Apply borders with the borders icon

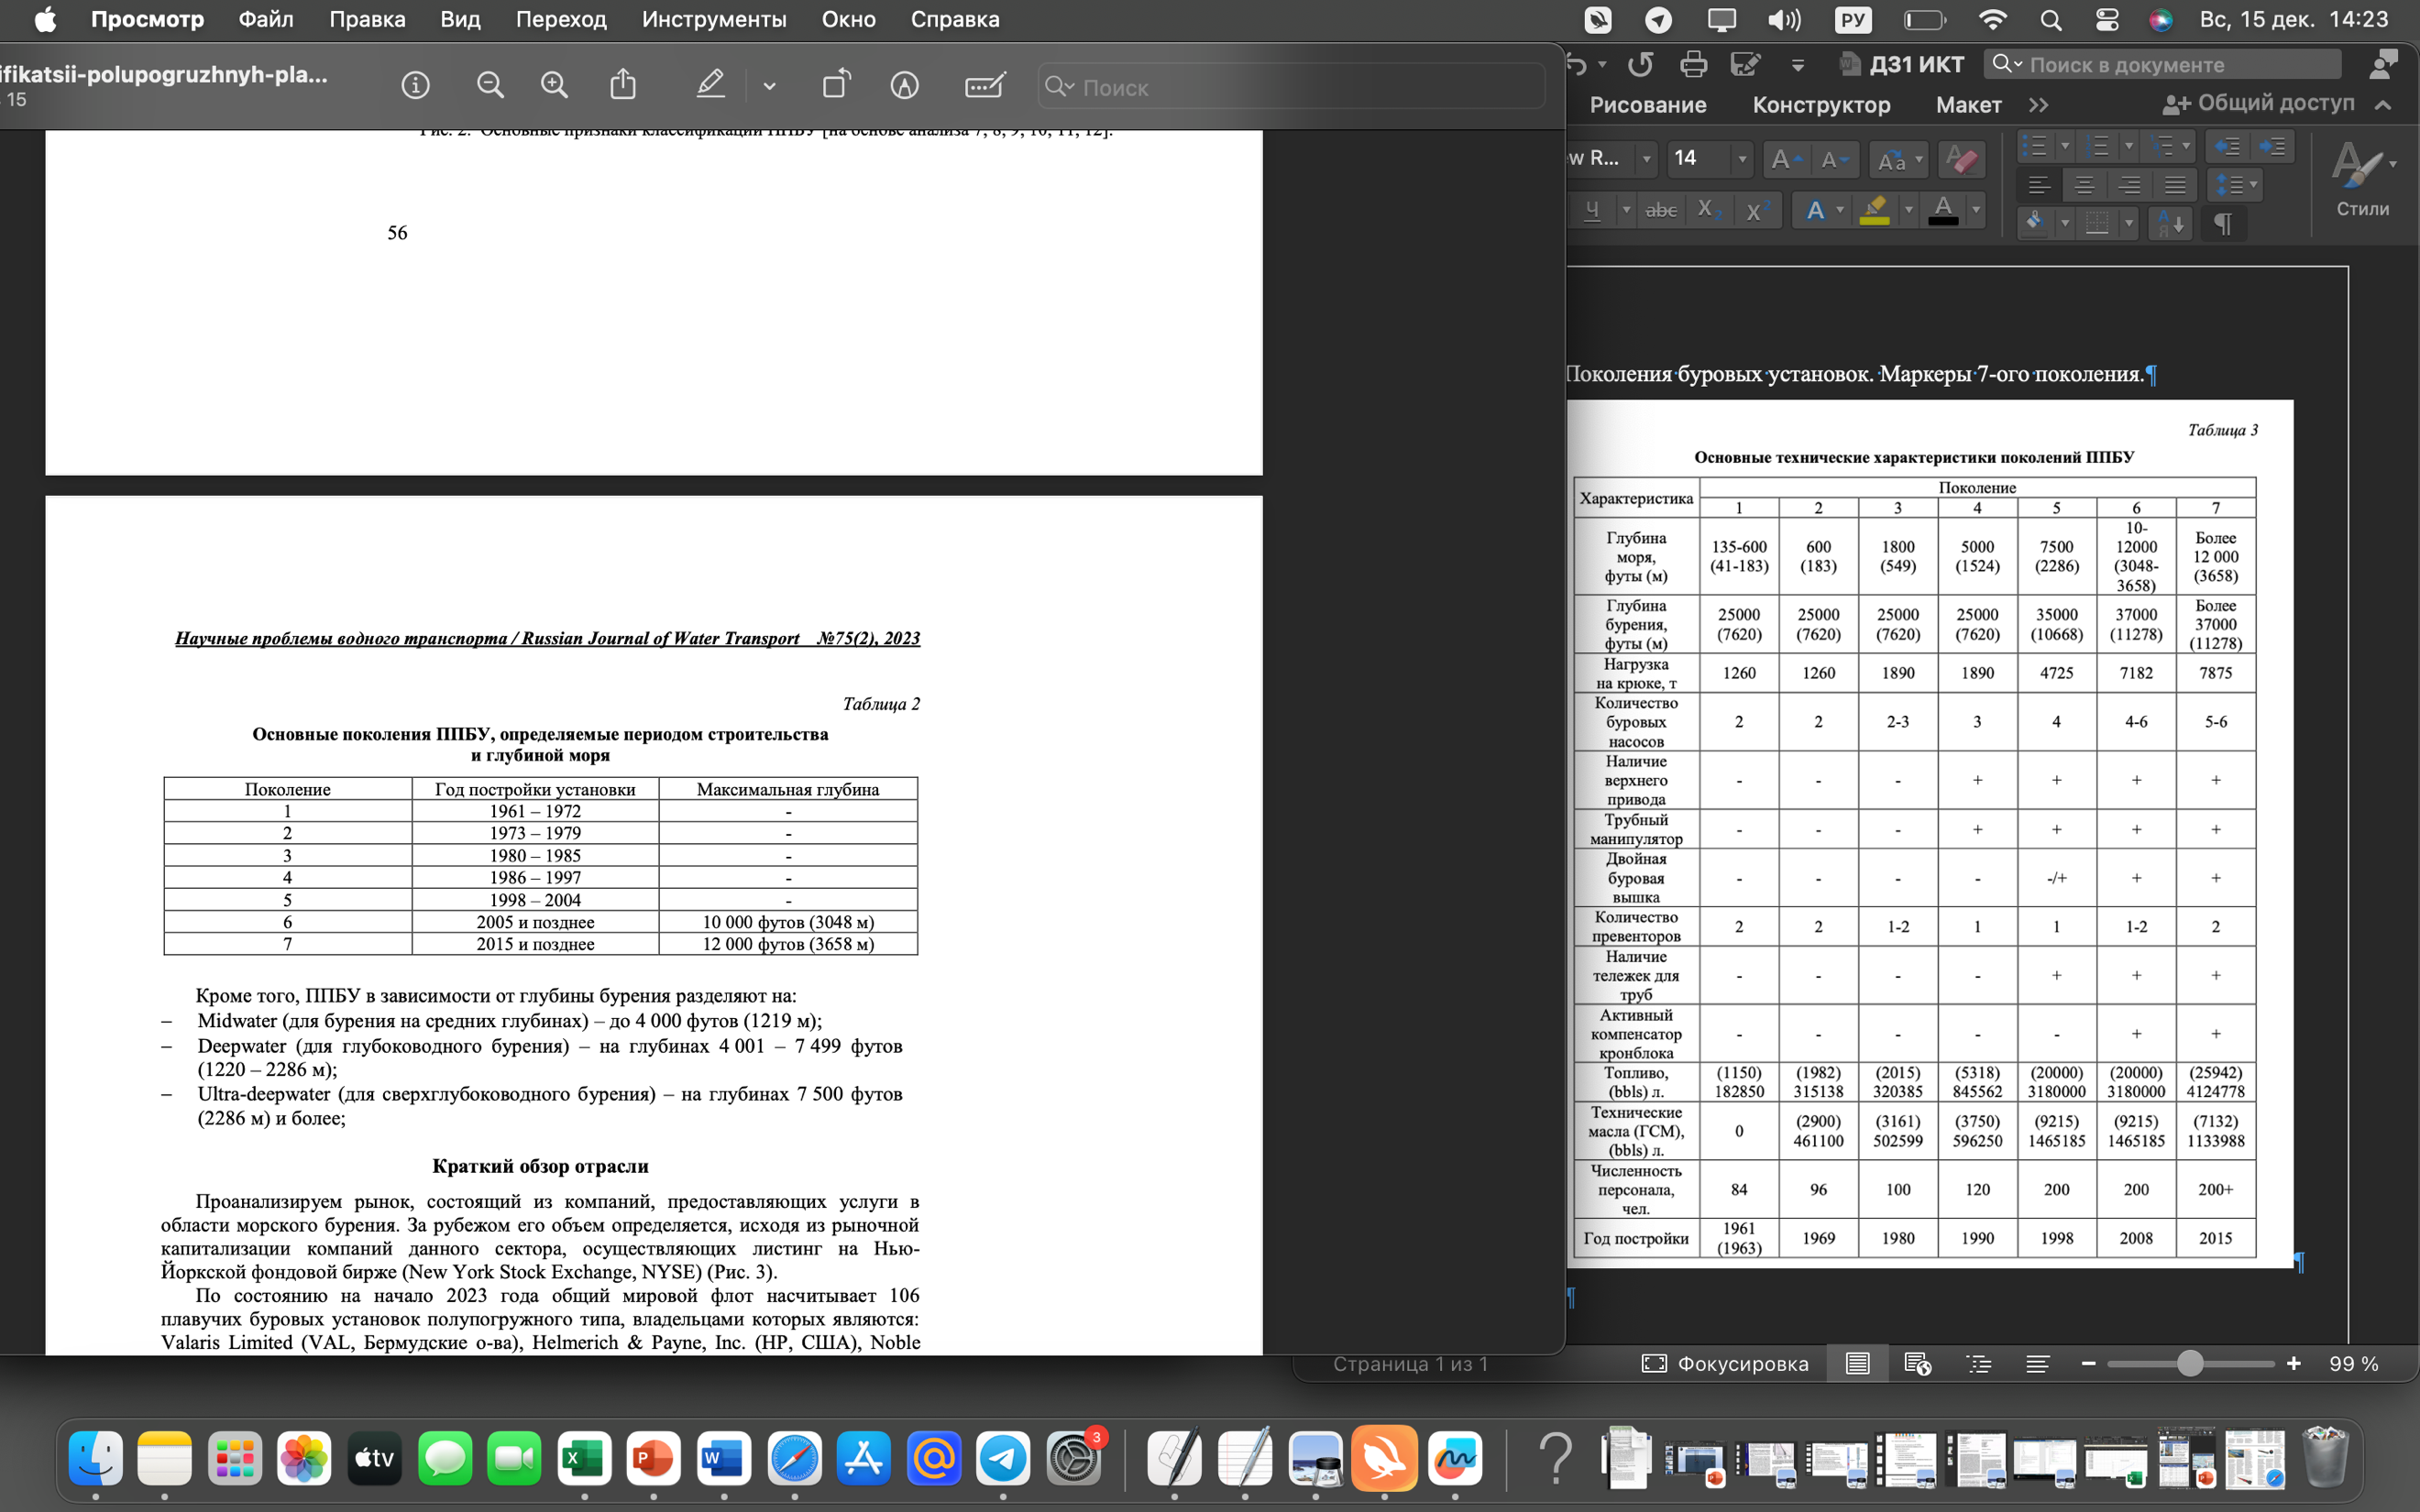[2097, 222]
